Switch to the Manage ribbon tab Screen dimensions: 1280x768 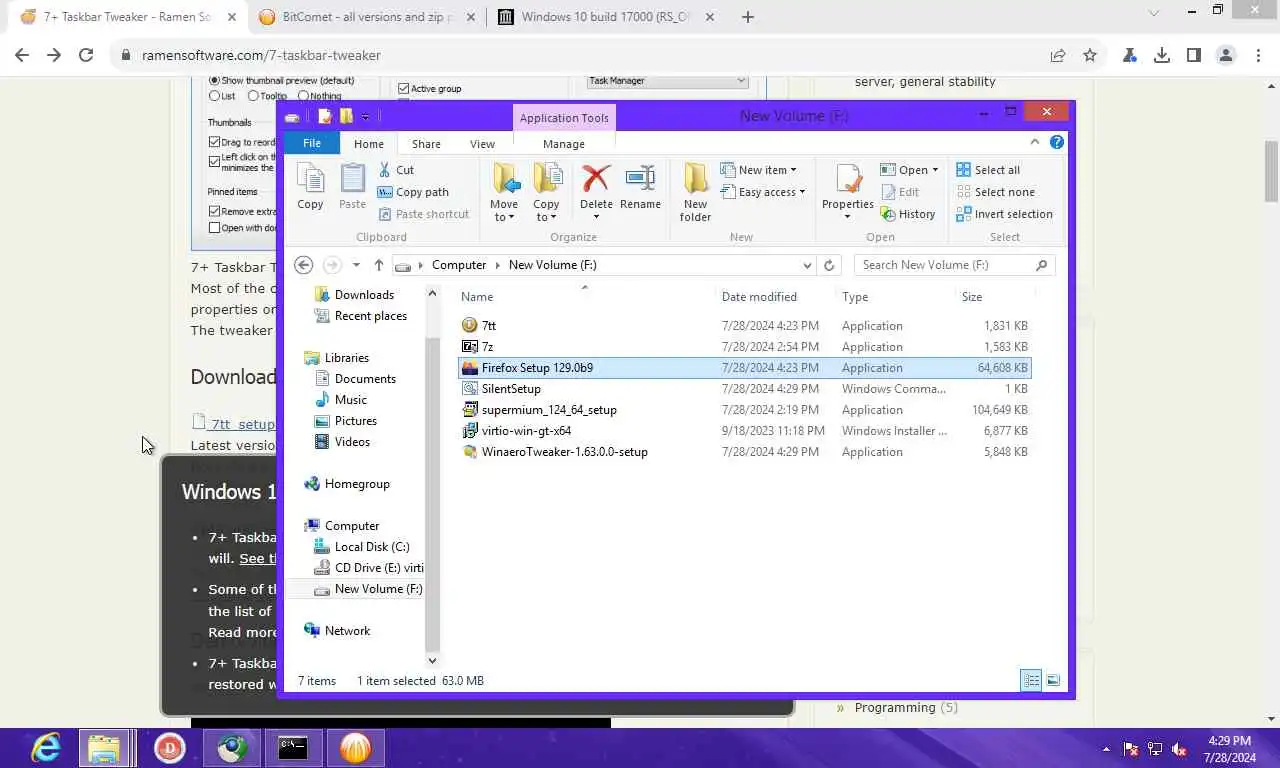pos(564,144)
